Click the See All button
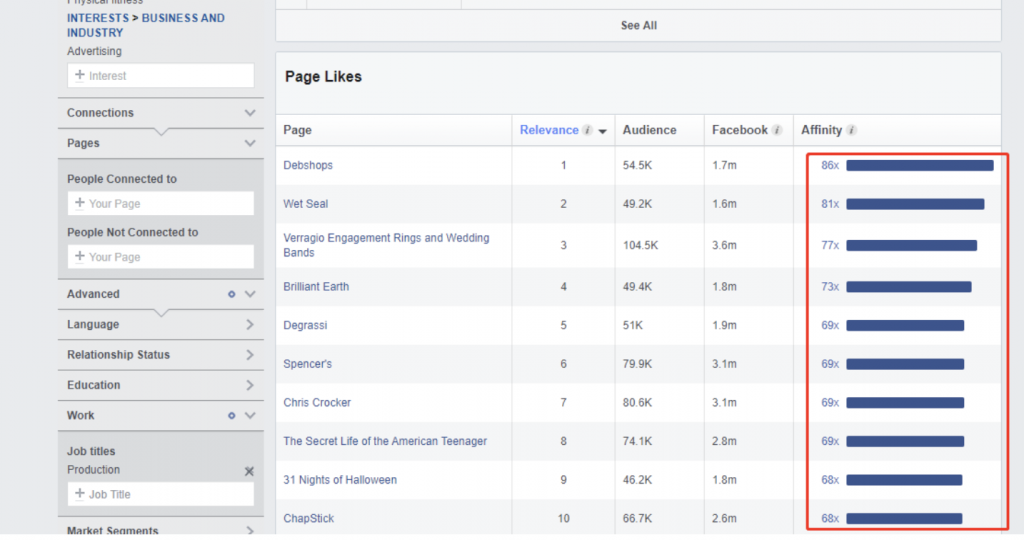 click(x=638, y=25)
